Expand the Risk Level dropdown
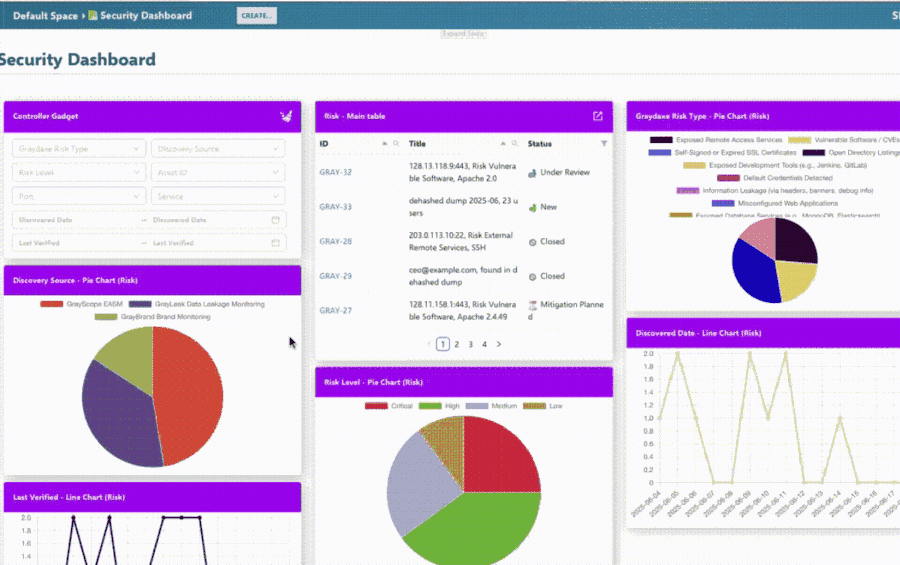The width and height of the screenshot is (900, 565). coord(77,172)
